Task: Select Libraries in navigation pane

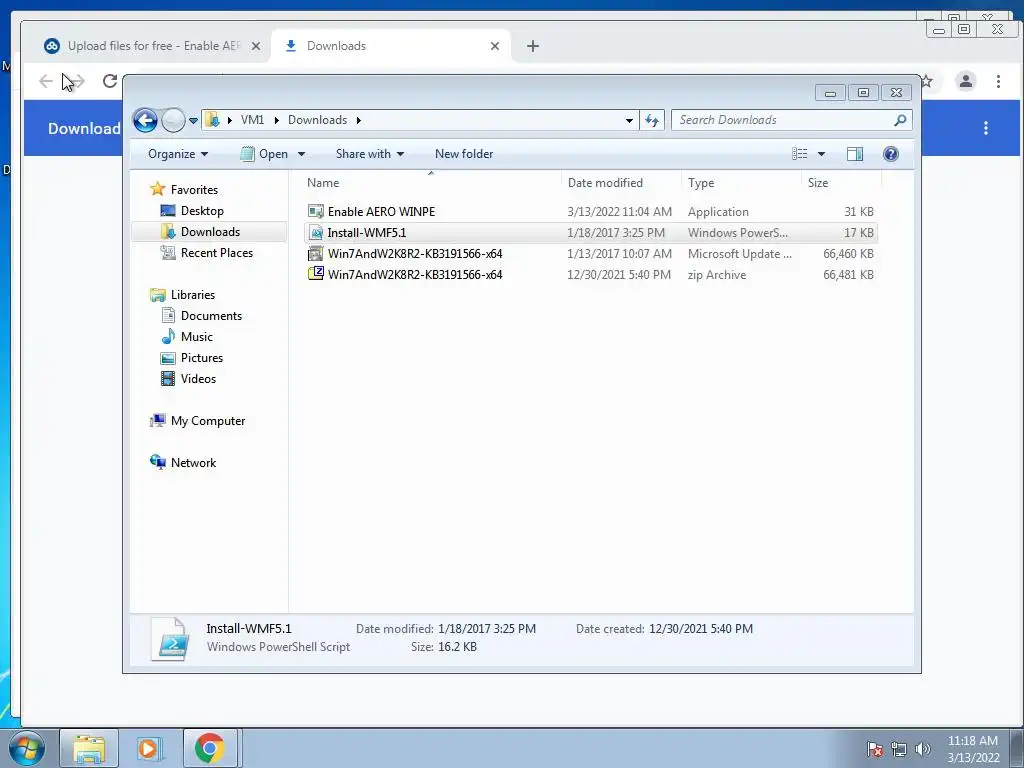Action: pos(193,295)
